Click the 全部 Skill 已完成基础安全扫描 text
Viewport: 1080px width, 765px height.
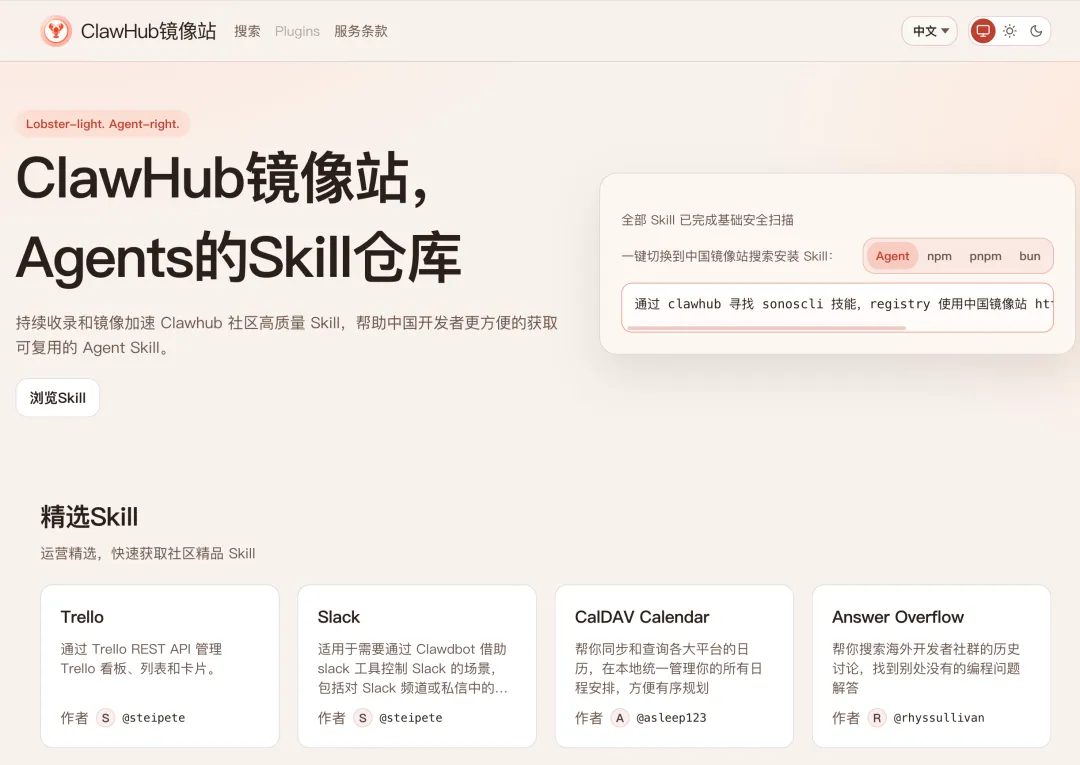pyautogui.click(x=707, y=220)
